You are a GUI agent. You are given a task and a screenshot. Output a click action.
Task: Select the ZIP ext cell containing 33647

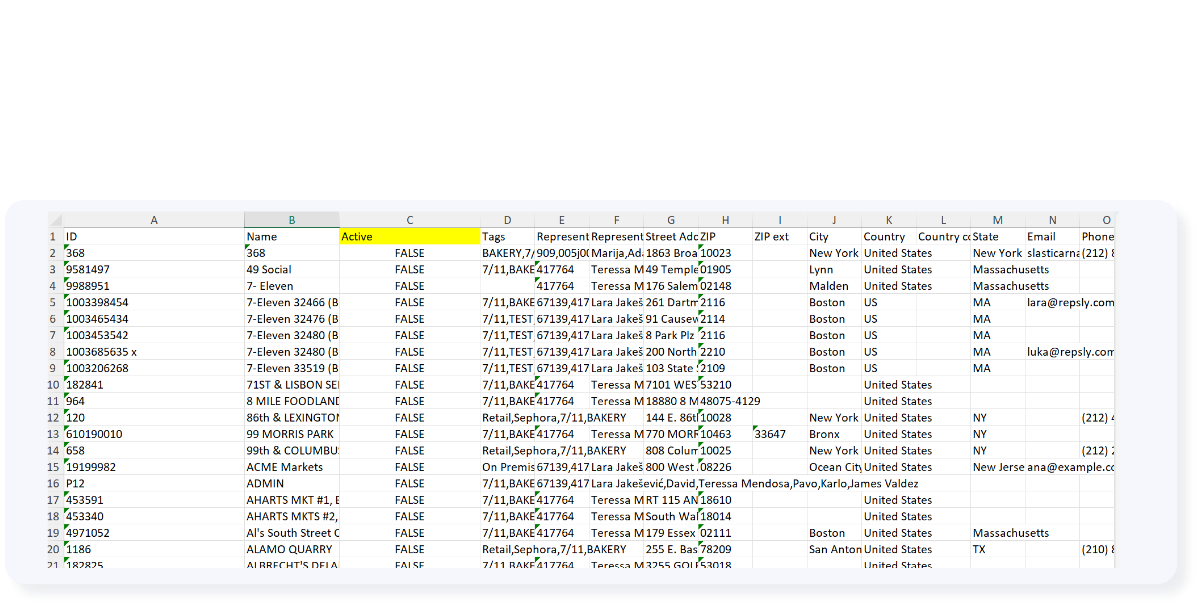[779, 434]
